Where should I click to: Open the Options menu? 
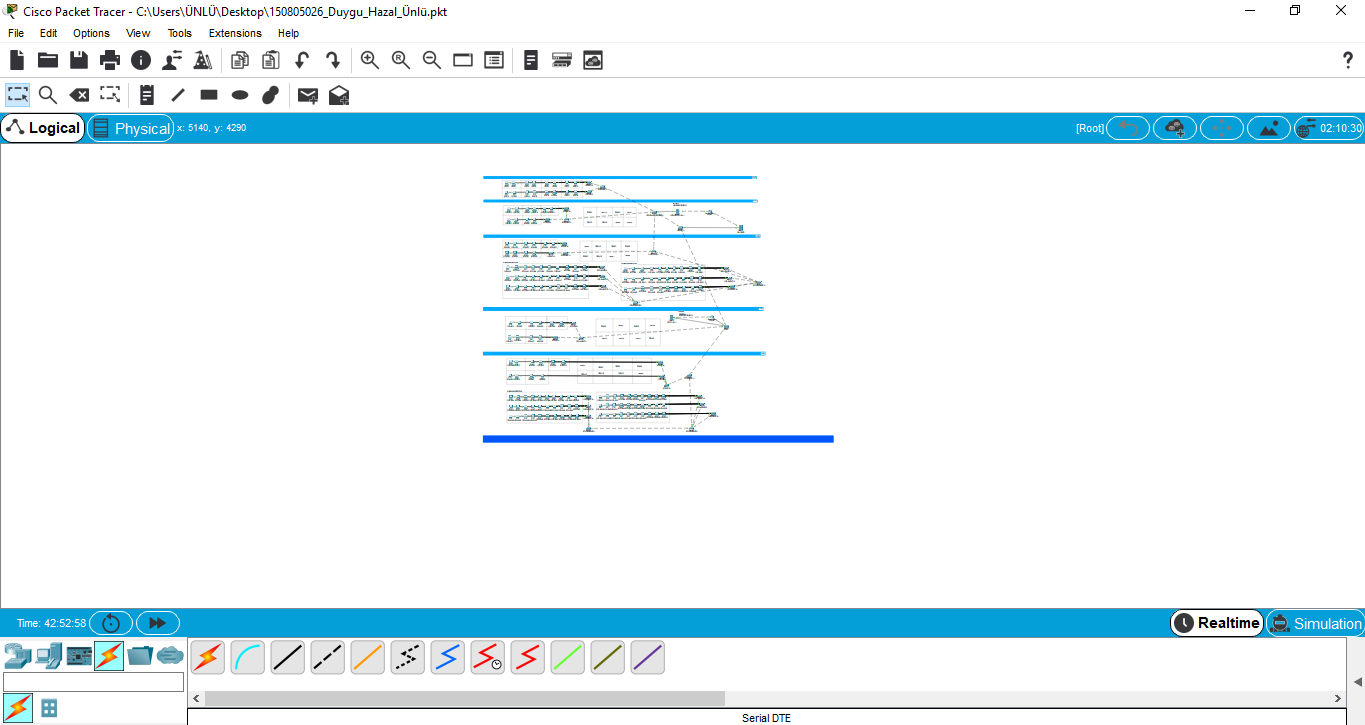91,33
